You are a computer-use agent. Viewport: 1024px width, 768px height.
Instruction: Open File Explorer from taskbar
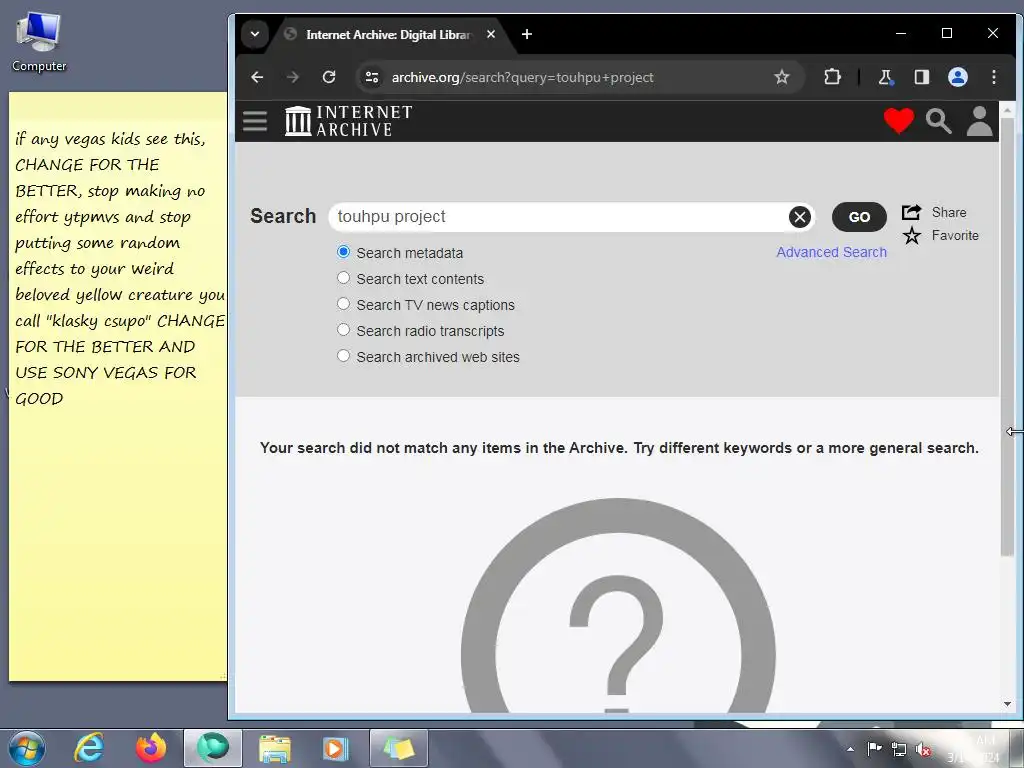point(275,748)
